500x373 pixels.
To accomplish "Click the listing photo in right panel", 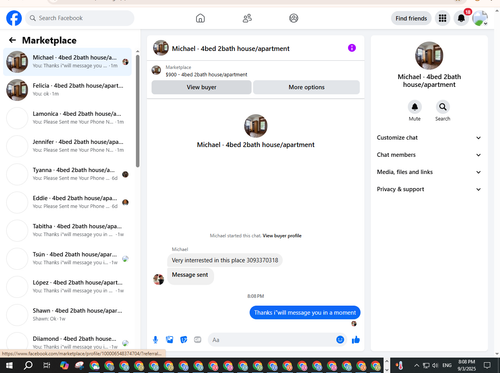I will tap(429, 55).
